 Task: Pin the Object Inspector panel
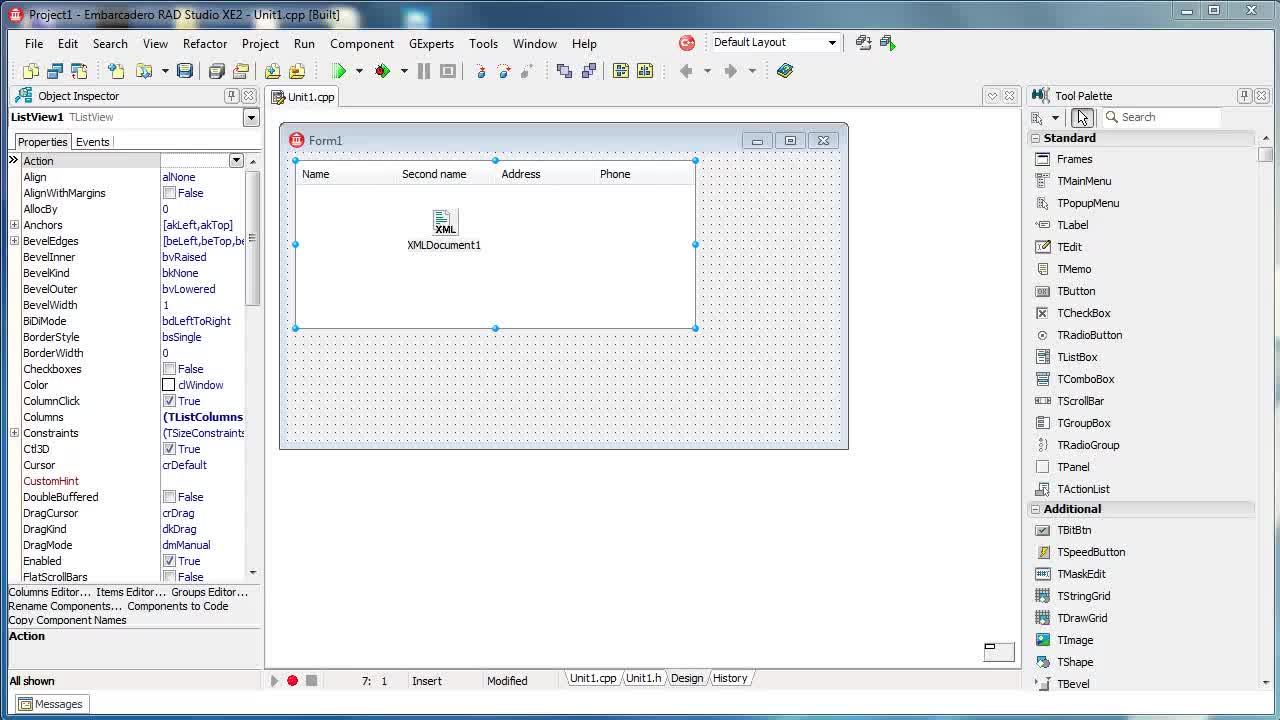coord(231,96)
